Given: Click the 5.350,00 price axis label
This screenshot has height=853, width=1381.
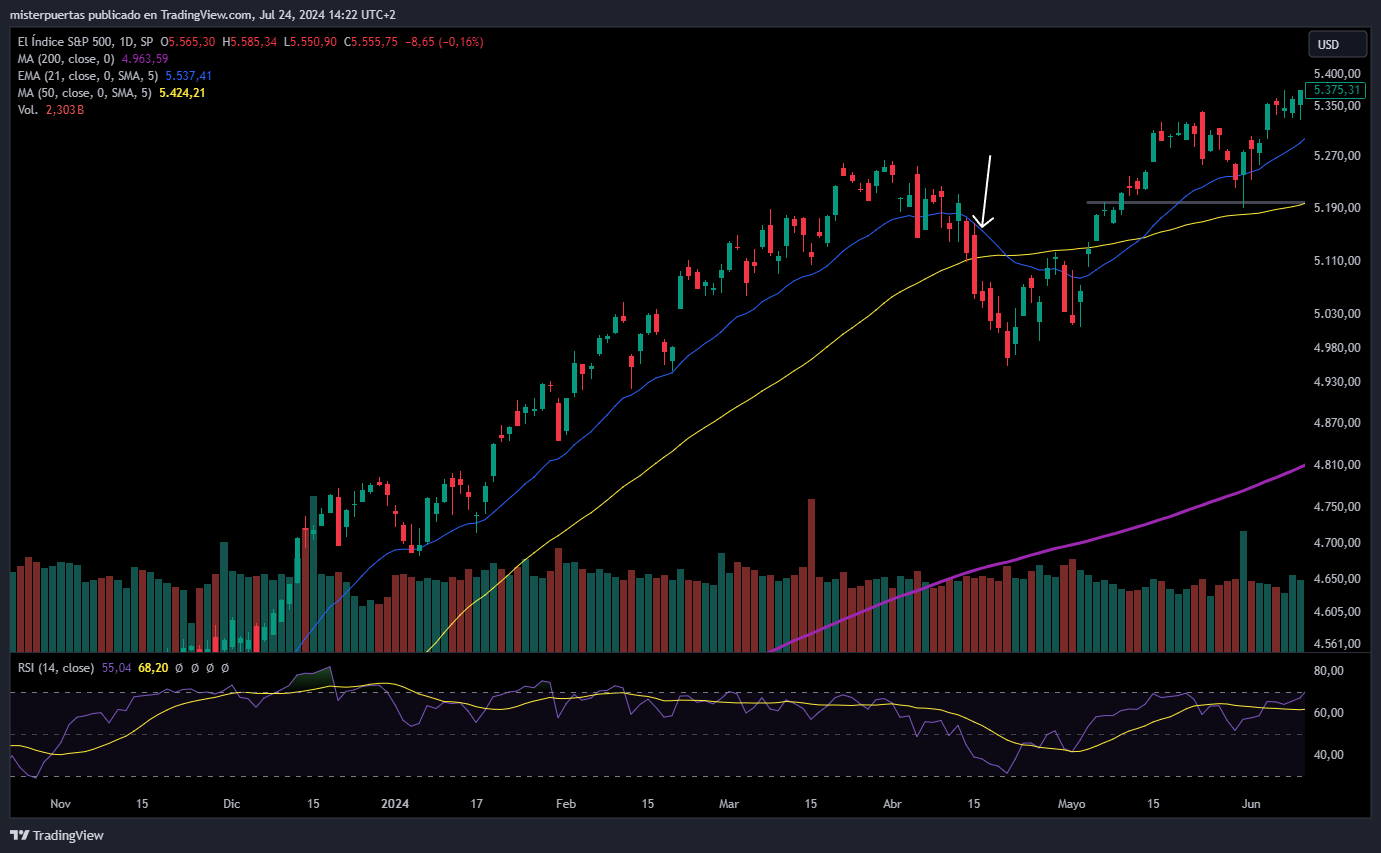Looking at the screenshot, I should [1338, 106].
